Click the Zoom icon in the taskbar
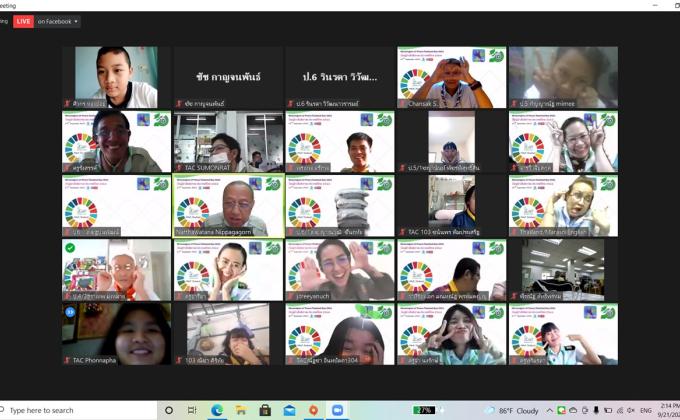 coord(337,410)
